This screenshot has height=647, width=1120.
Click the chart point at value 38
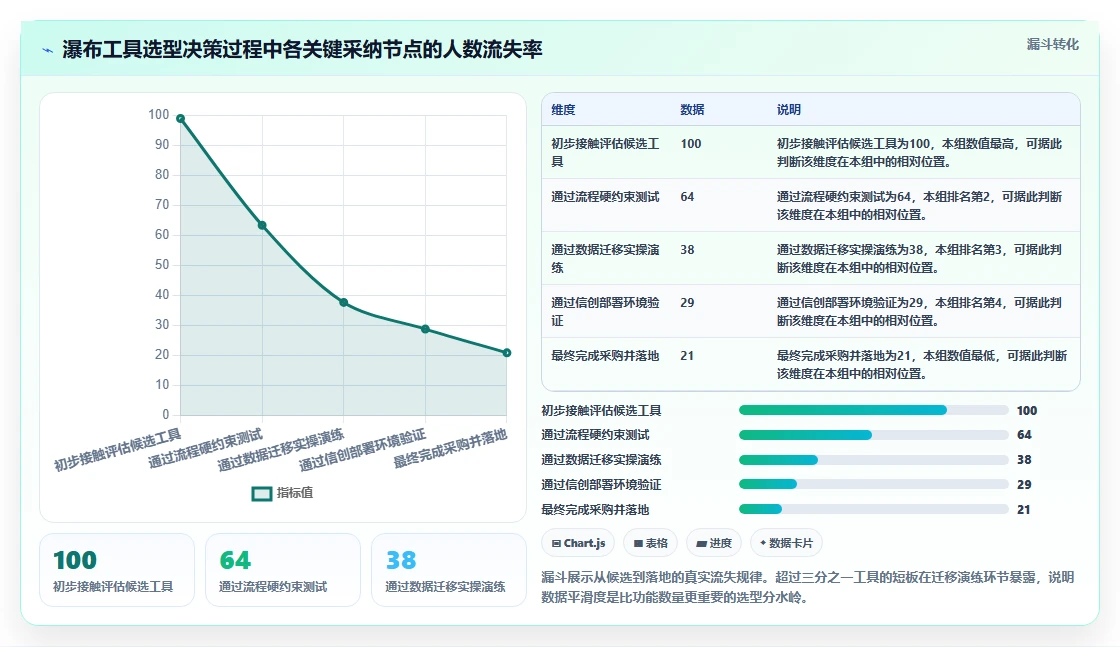(x=344, y=303)
